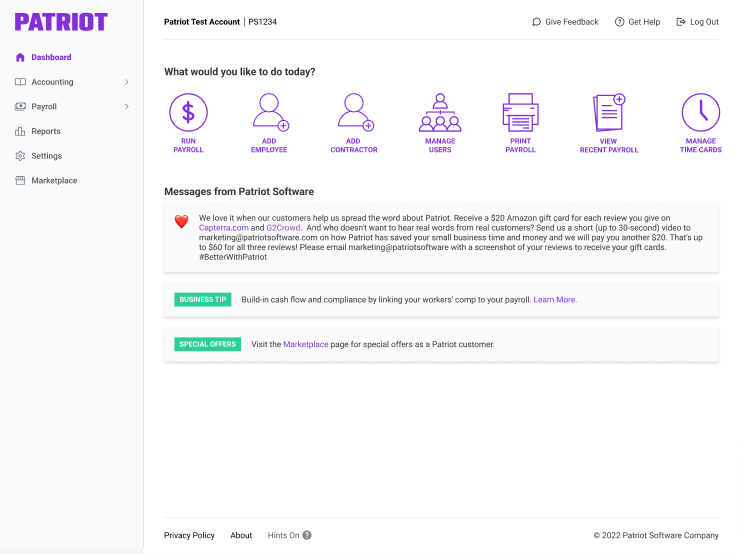Click the #BetterWithPatriot hashtag text
The height and width of the screenshot is (554, 739).
tap(233, 257)
